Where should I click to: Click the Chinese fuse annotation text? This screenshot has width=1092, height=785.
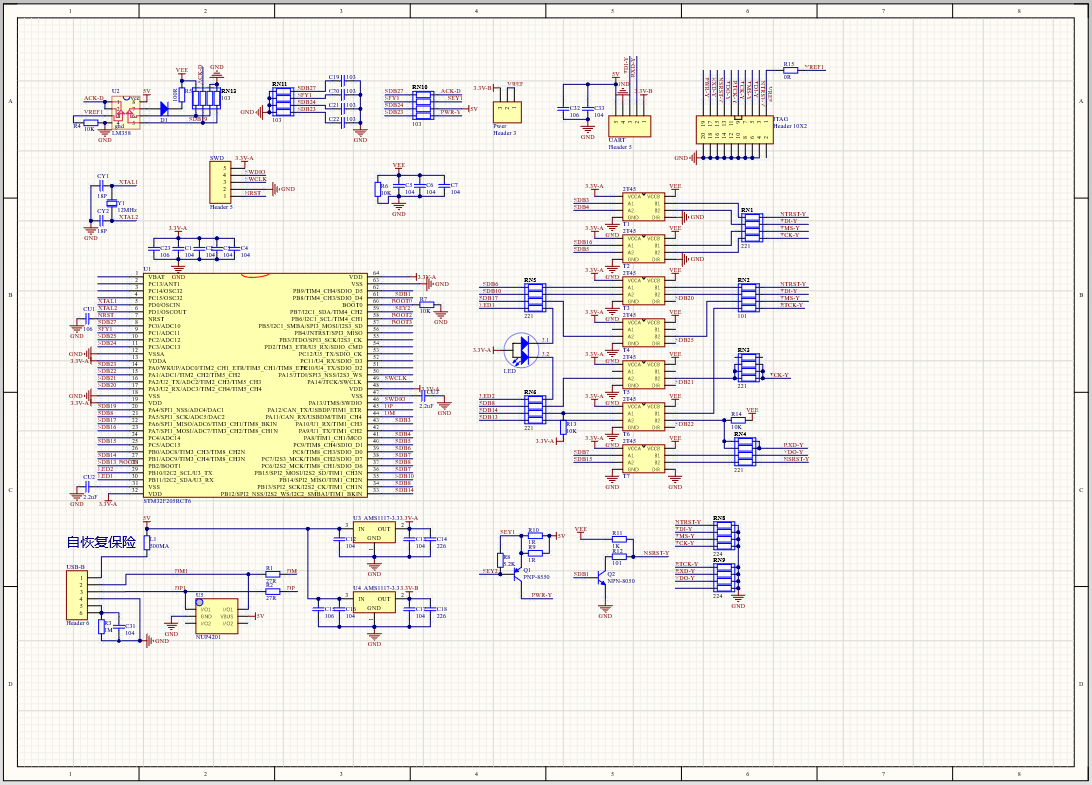(101, 542)
